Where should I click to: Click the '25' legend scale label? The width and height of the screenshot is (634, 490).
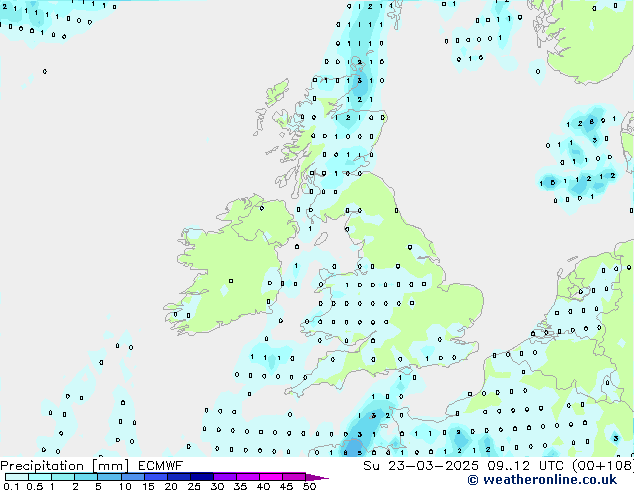click(194, 486)
